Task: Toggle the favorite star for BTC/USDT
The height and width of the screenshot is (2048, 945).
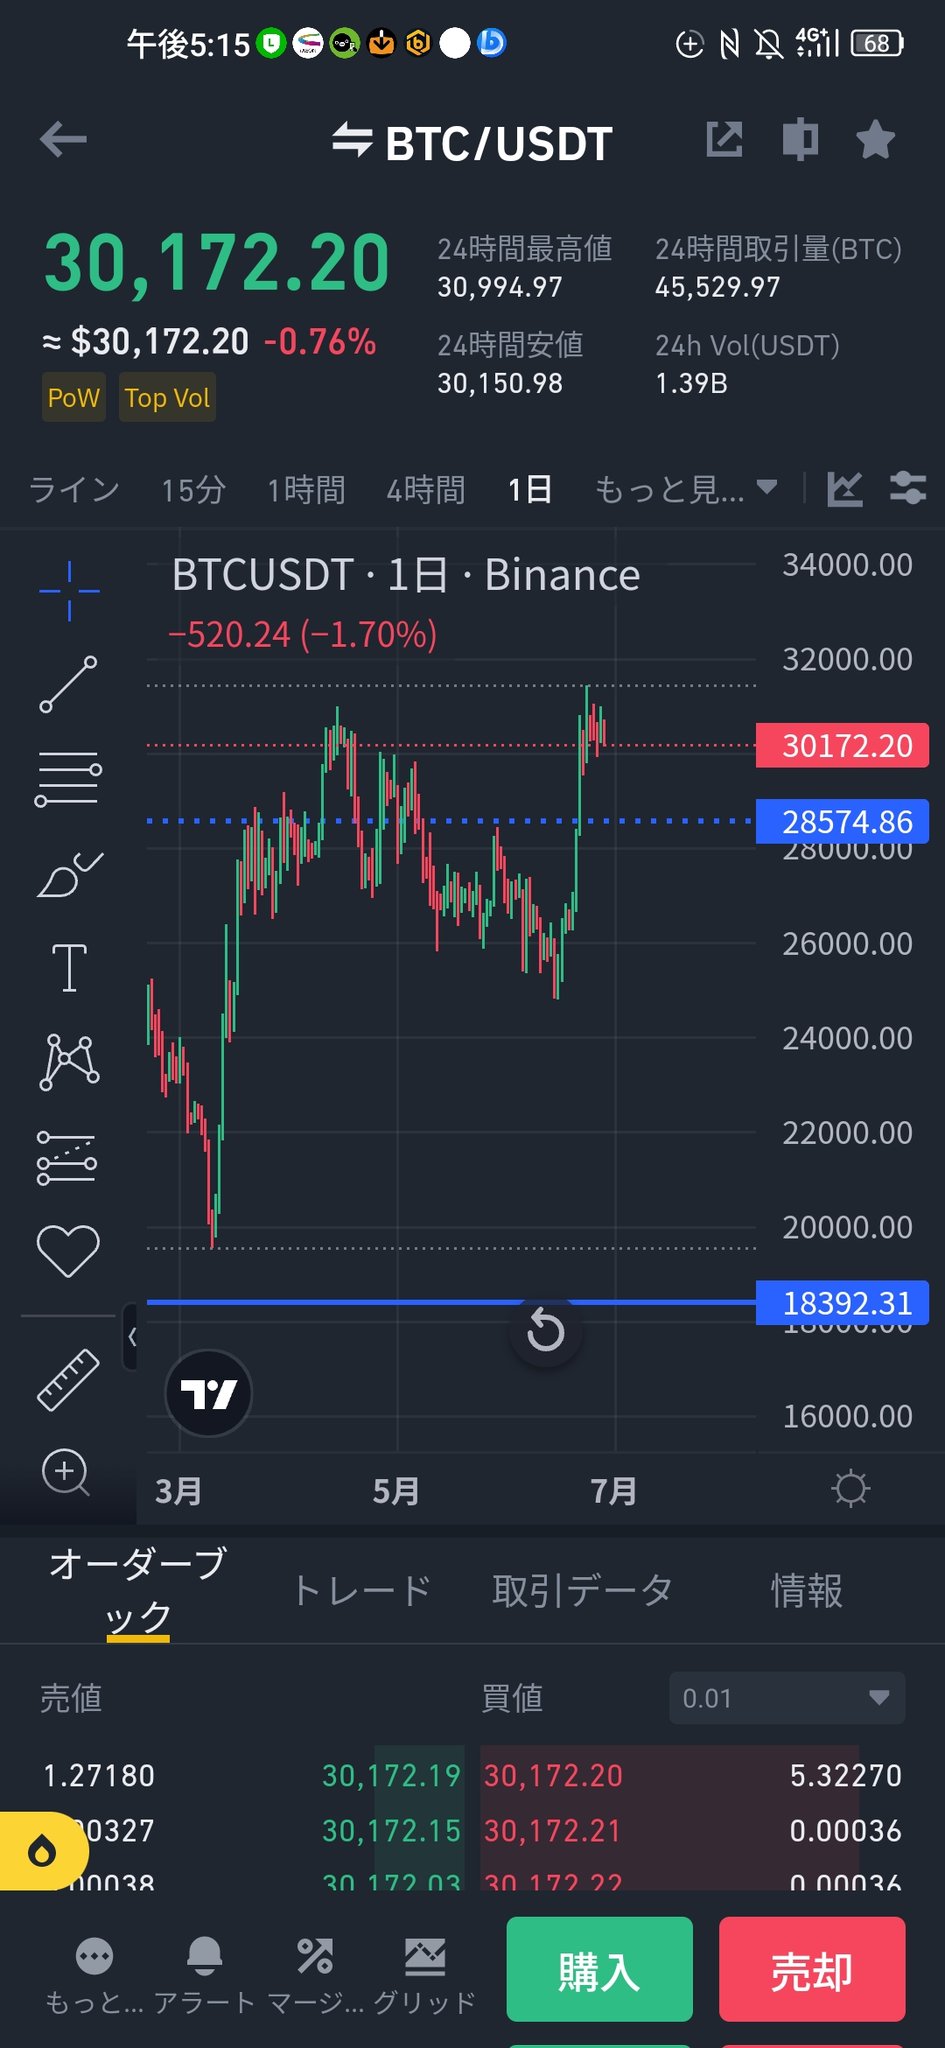Action: [876, 140]
